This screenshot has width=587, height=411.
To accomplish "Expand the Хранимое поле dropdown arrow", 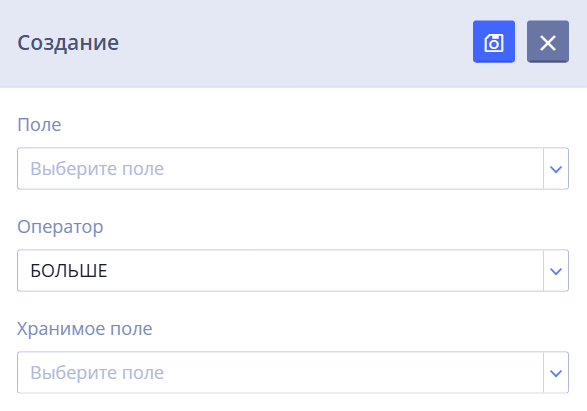I will (556, 373).
